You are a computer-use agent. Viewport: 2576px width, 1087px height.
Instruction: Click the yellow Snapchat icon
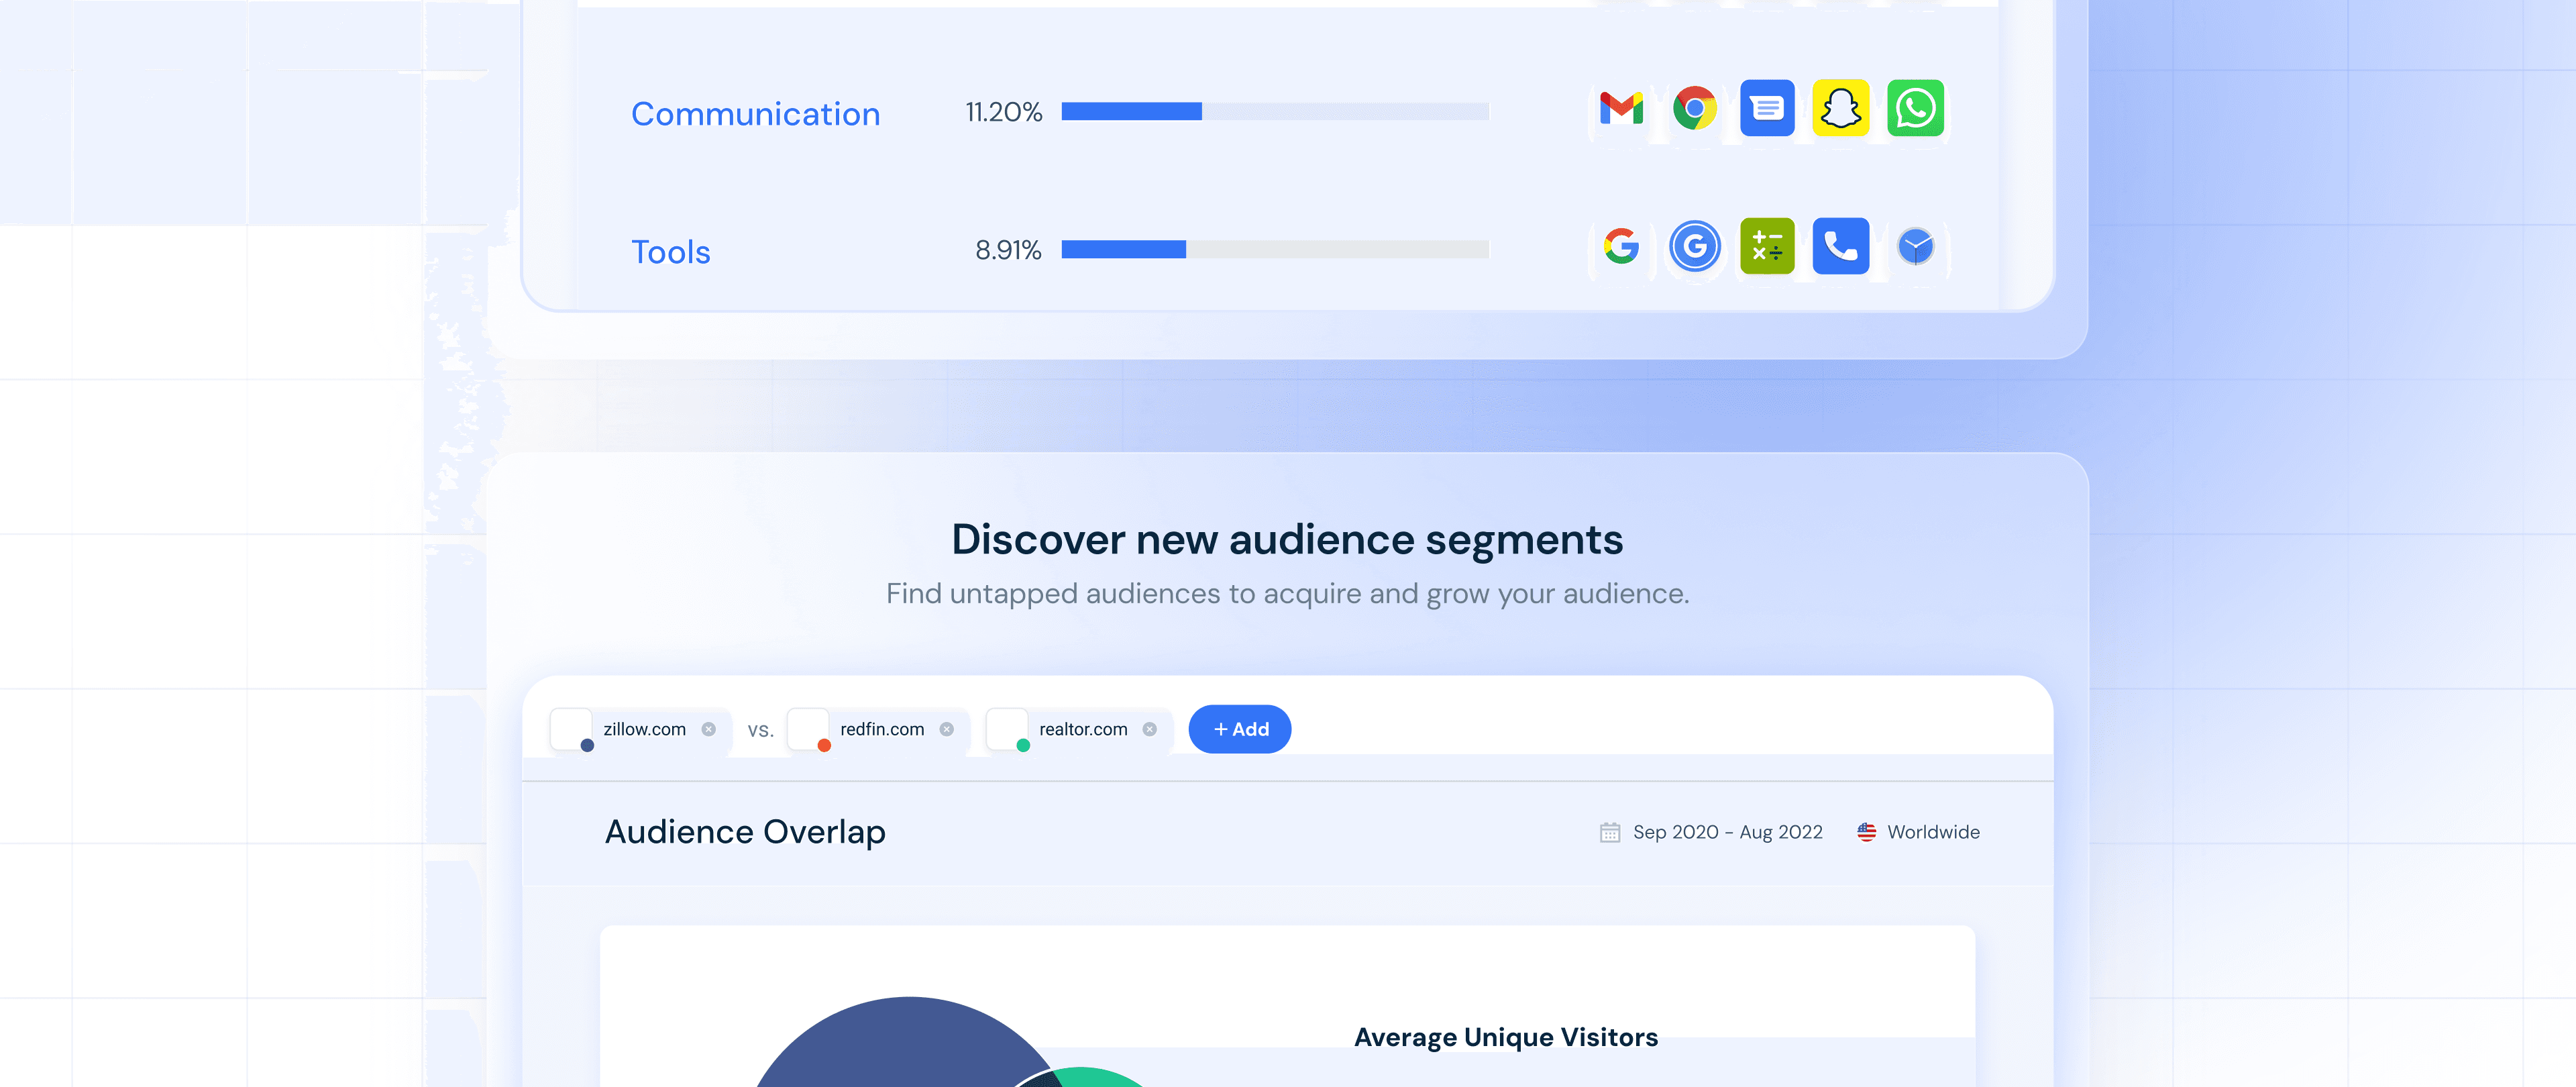coord(1841,108)
